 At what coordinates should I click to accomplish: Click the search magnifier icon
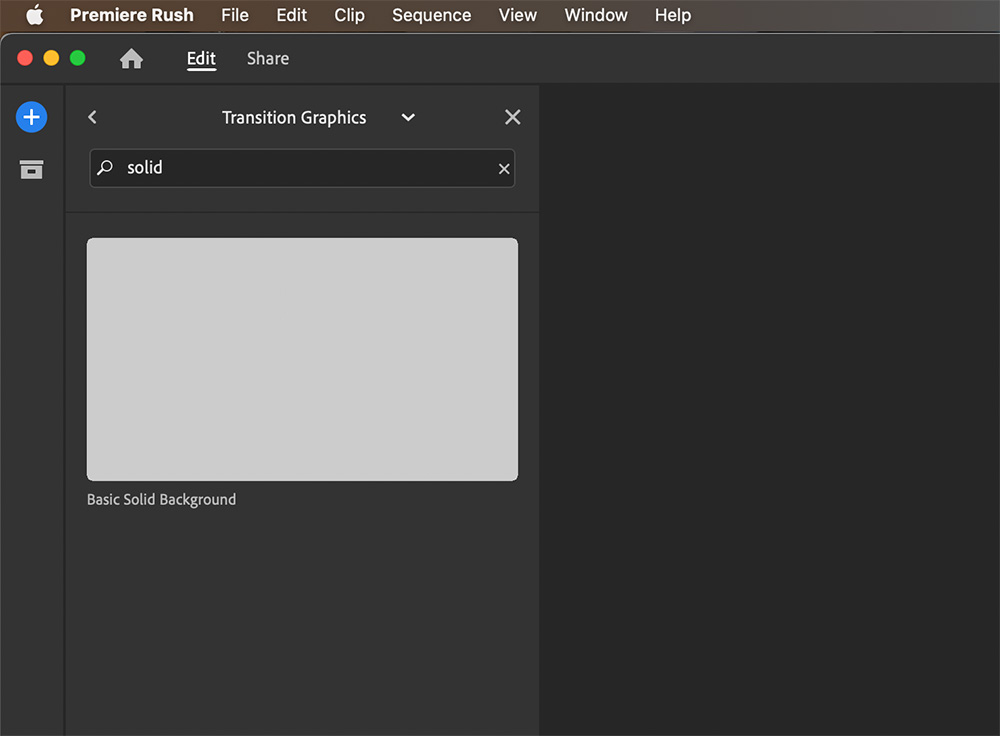point(105,168)
